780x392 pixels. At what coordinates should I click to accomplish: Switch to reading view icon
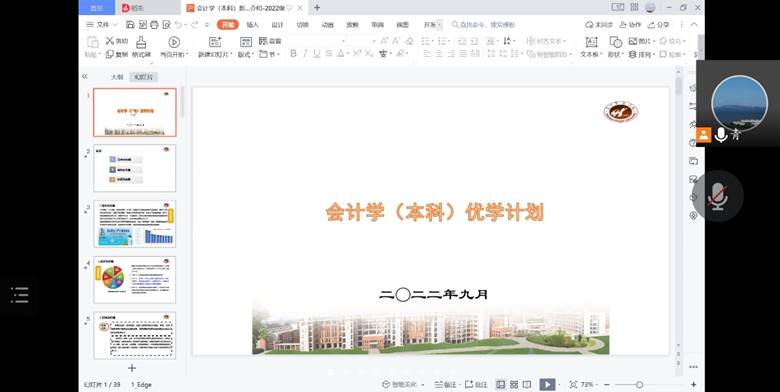pyautogui.click(x=527, y=385)
